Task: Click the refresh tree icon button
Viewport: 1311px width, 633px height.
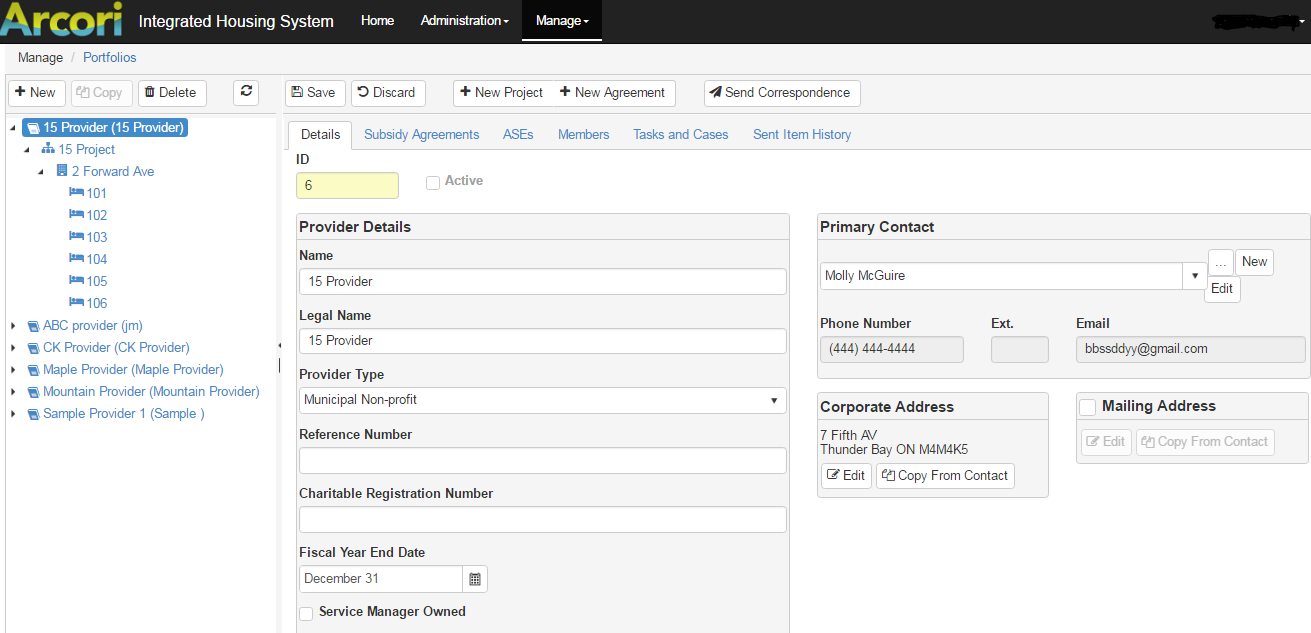Action: coord(246,92)
